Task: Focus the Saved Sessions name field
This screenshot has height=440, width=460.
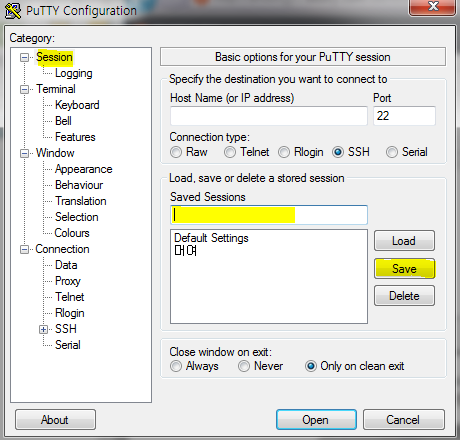Action: click(269, 215)
